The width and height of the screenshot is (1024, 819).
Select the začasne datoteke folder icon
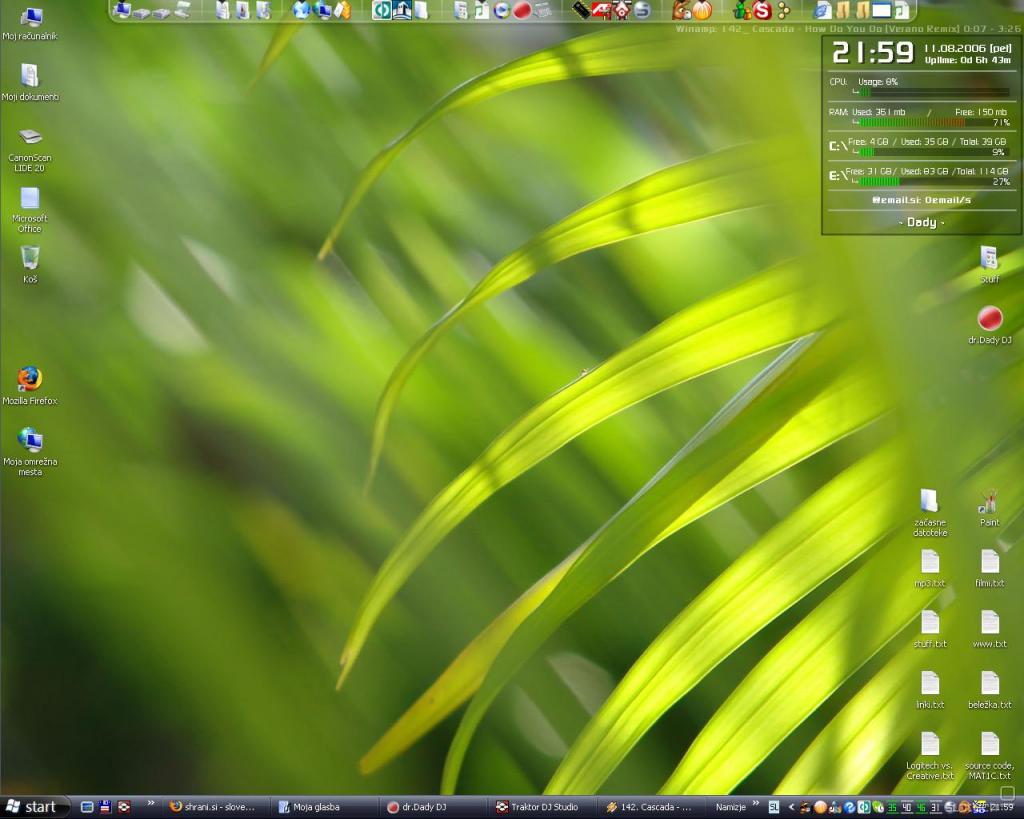pyautogui.click(x=930, y=513)
